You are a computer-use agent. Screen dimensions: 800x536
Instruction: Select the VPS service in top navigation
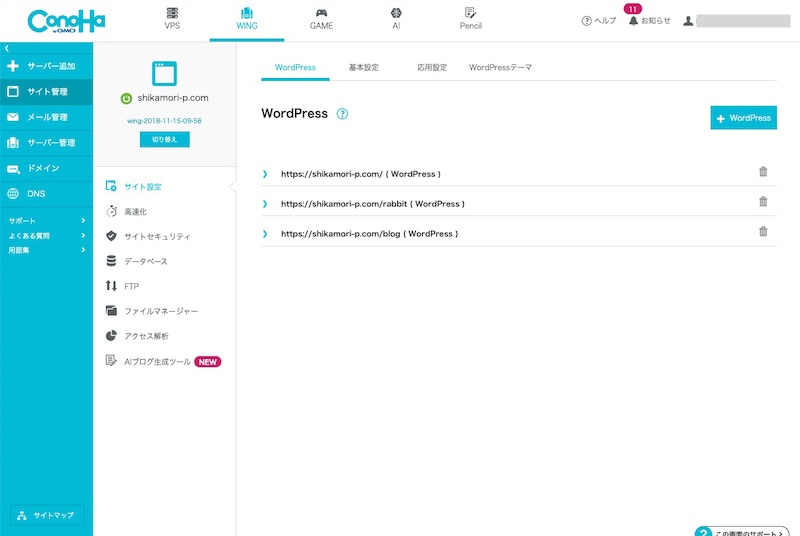tap(172, 18)
